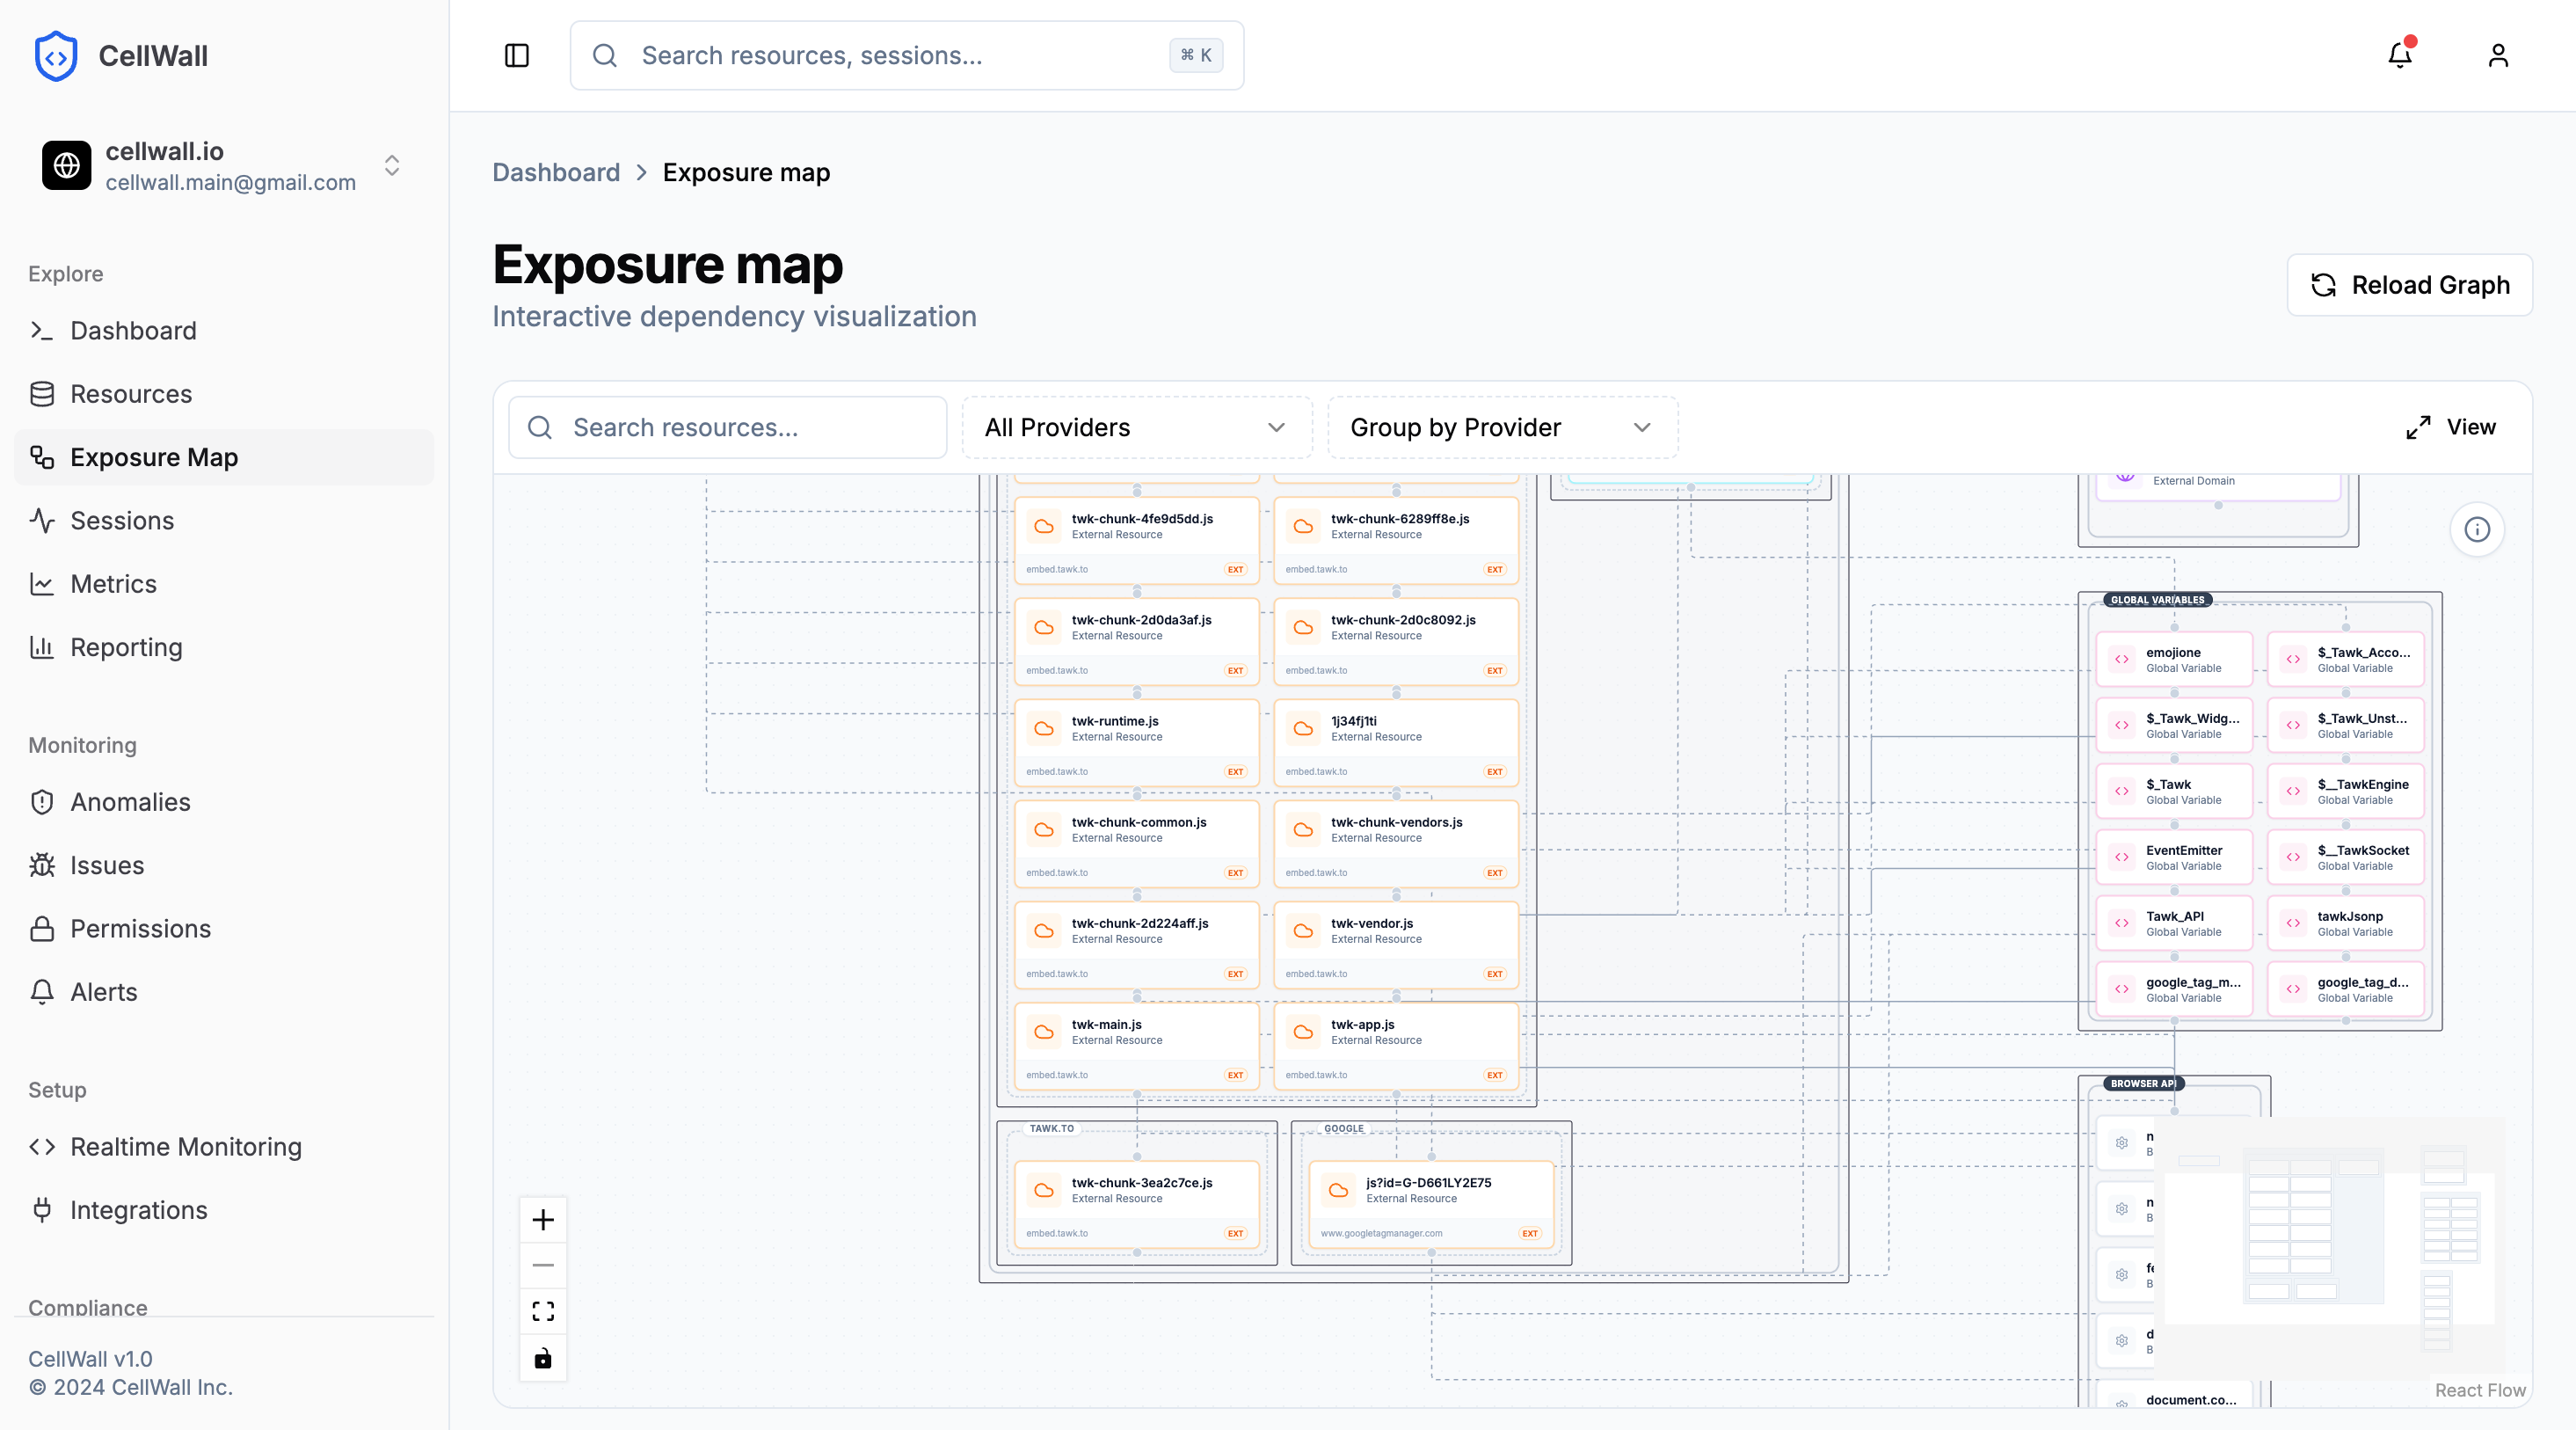Viewport: 2576px width, 1430px height.
Task: Toggle graph interactivity with the lock control
Action: click(x=543, y=1358)
